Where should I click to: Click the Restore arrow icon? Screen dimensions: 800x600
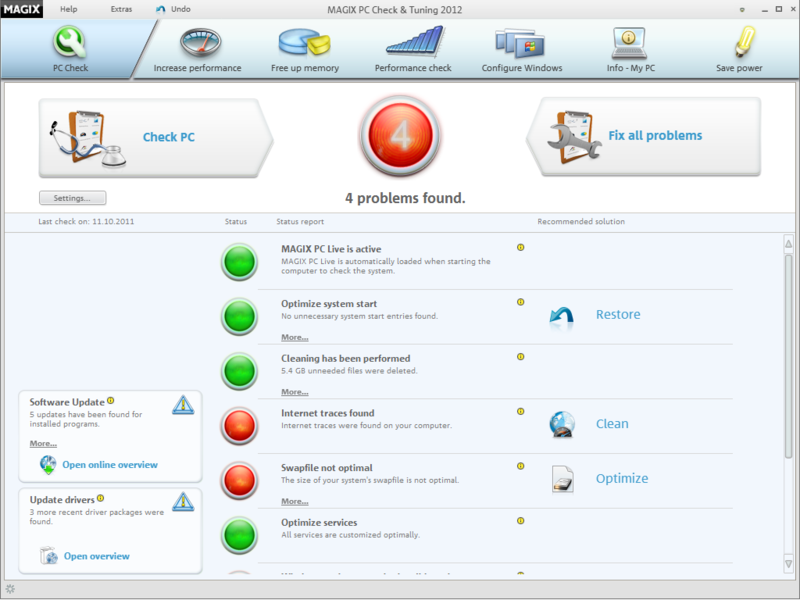tap(562, 316)
